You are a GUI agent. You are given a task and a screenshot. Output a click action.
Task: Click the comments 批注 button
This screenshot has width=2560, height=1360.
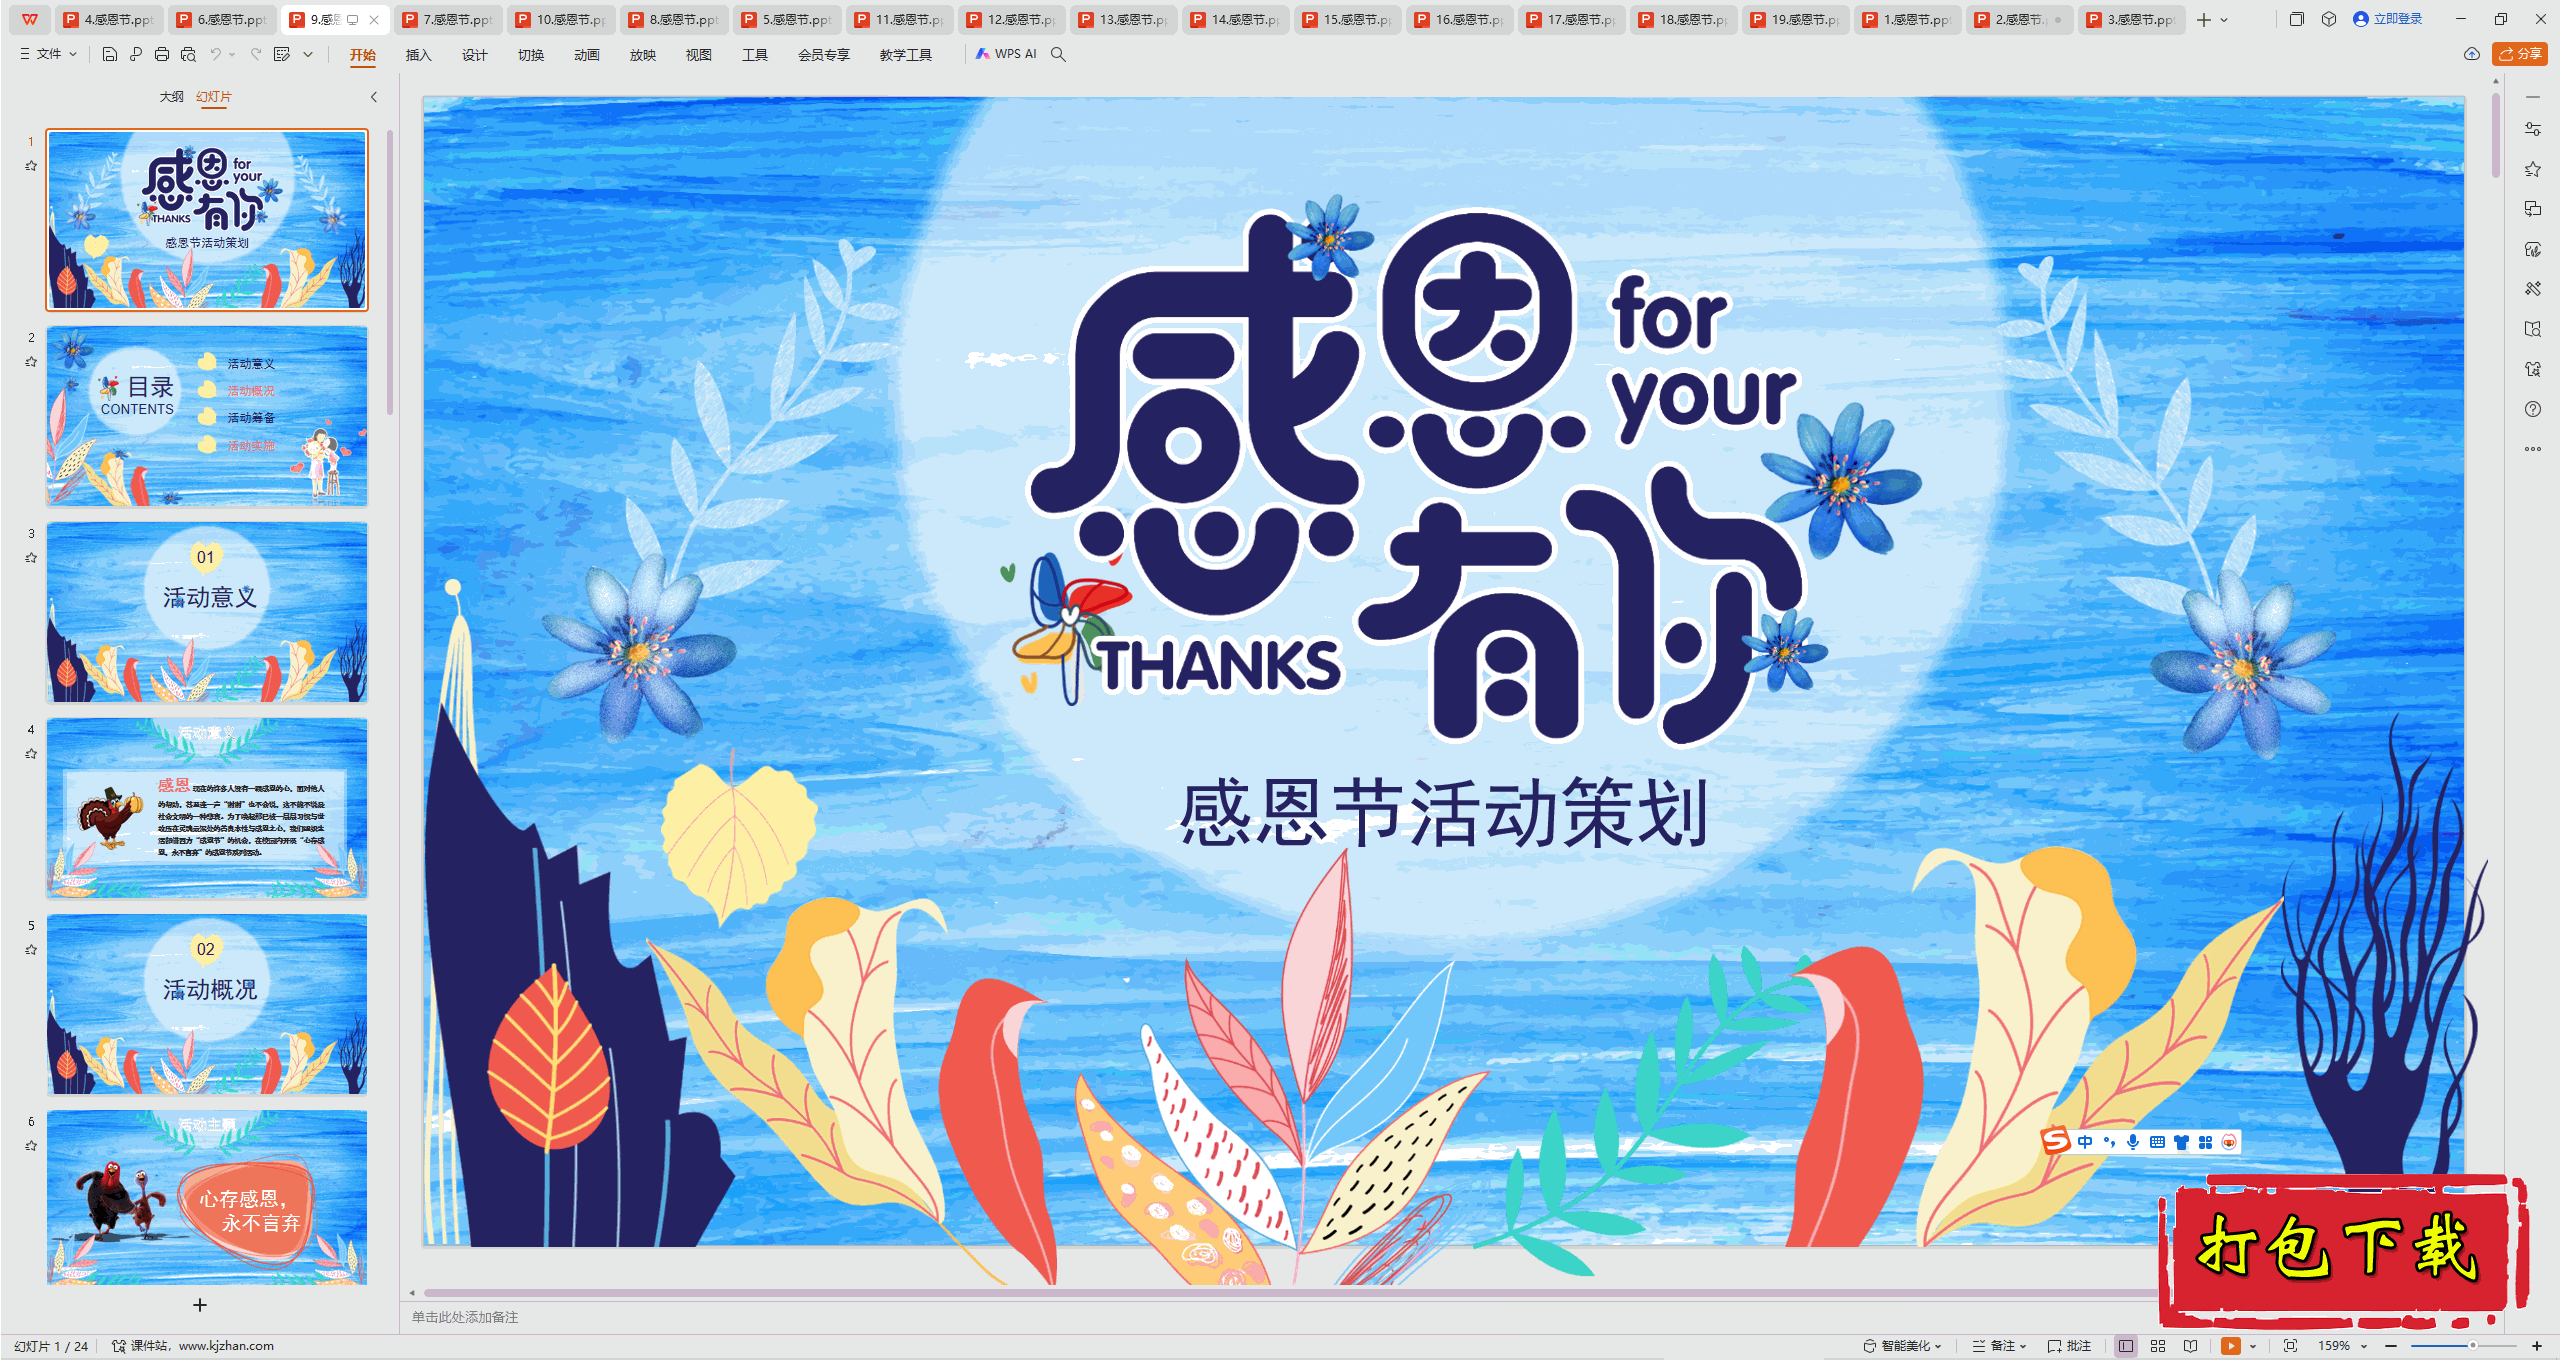pyautogui.click(x=2070, y=1346)
